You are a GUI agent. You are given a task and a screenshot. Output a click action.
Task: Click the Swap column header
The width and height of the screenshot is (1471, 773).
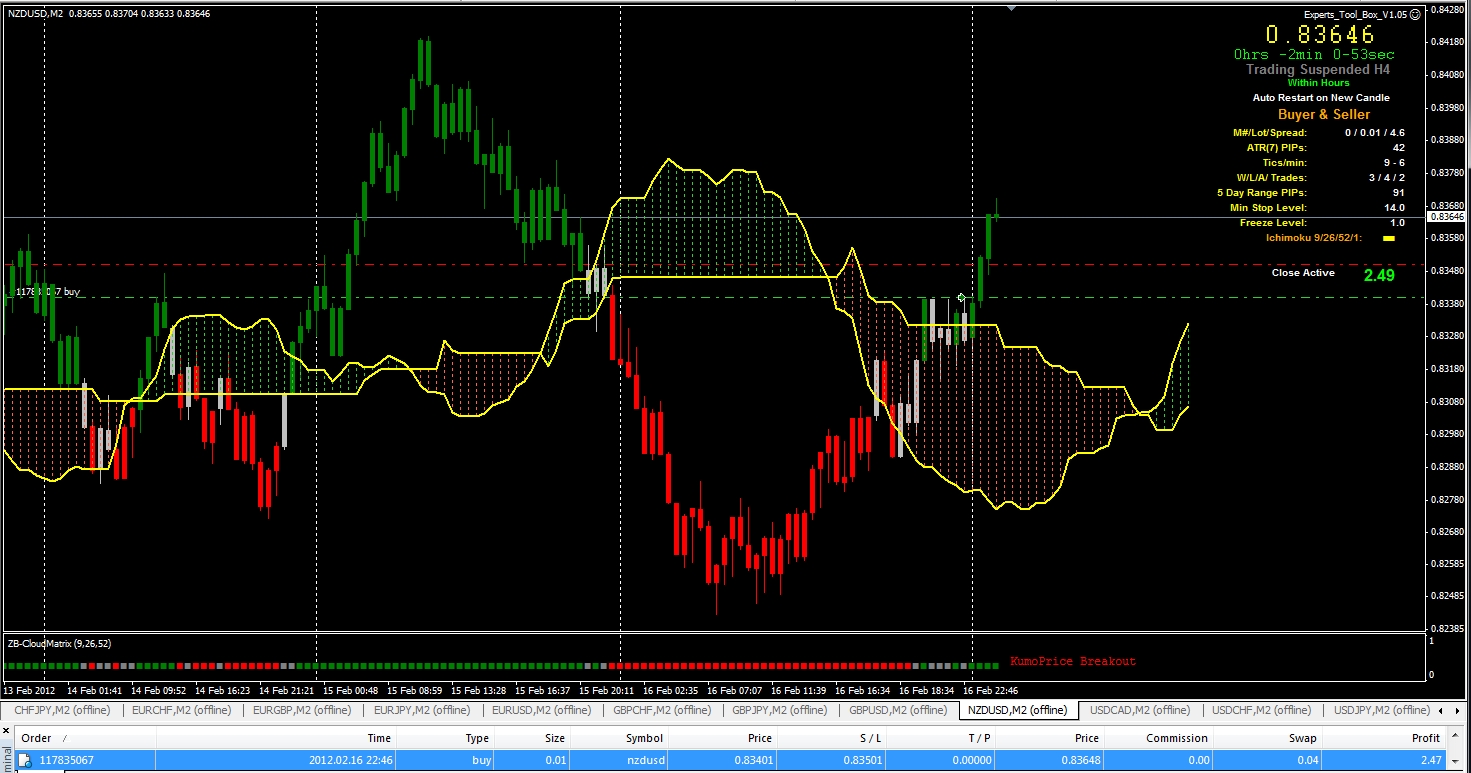[1269, 738]
